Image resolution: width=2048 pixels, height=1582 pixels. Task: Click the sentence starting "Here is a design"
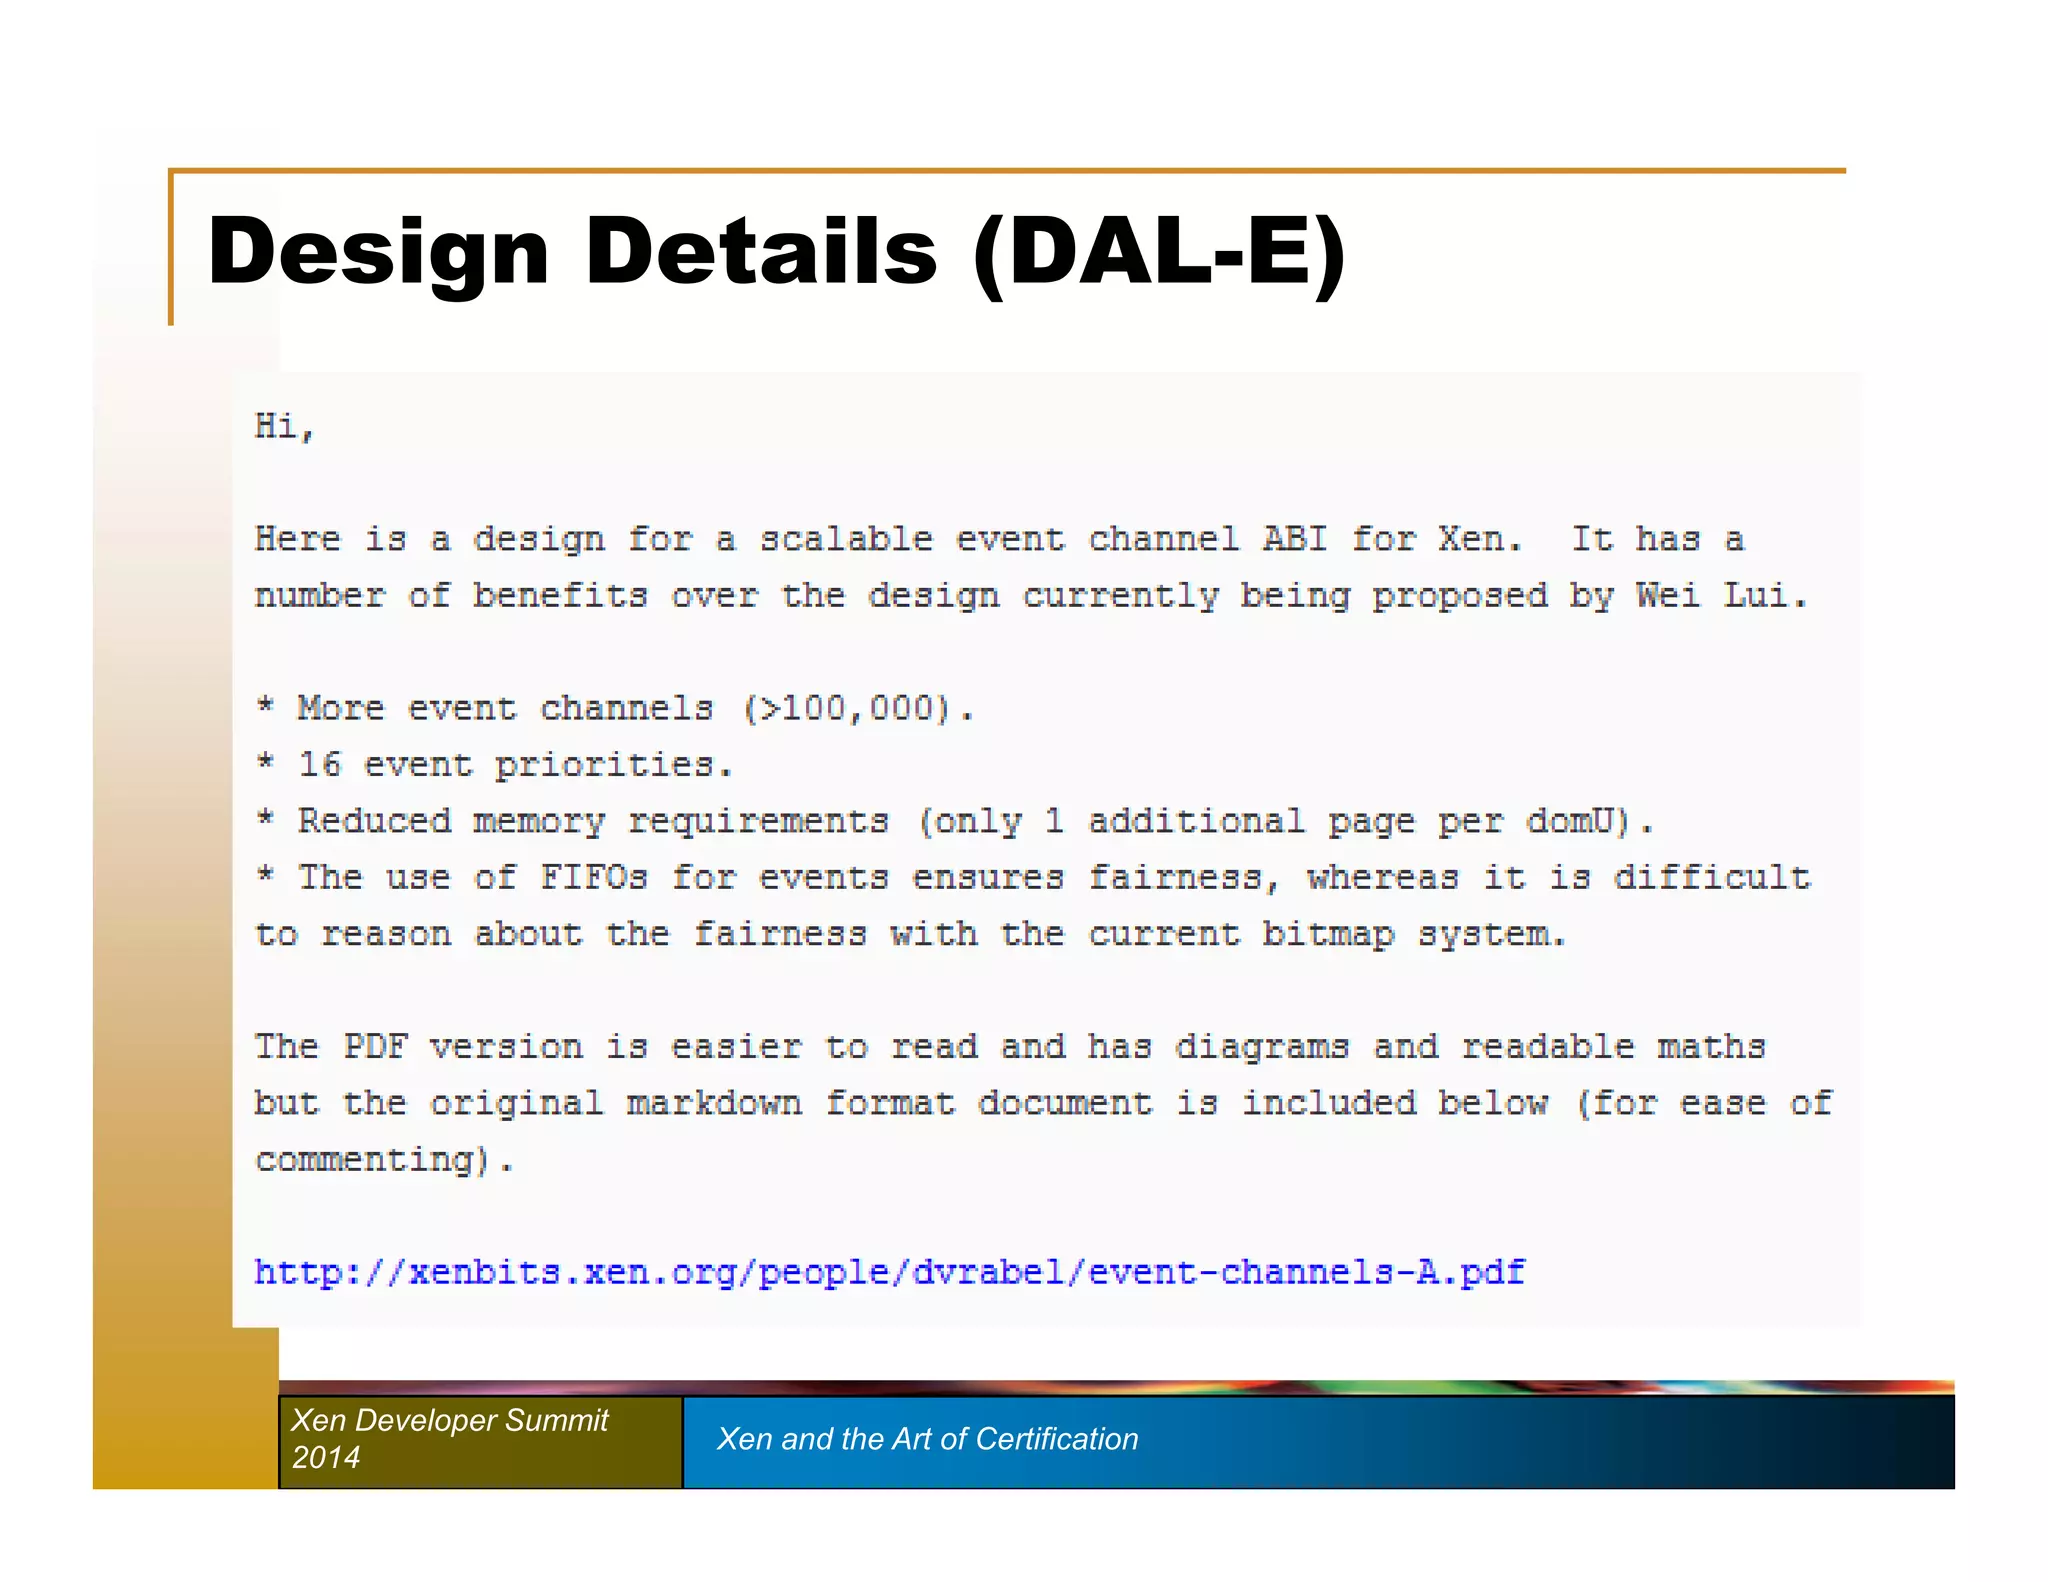[x=1000, y=540]
